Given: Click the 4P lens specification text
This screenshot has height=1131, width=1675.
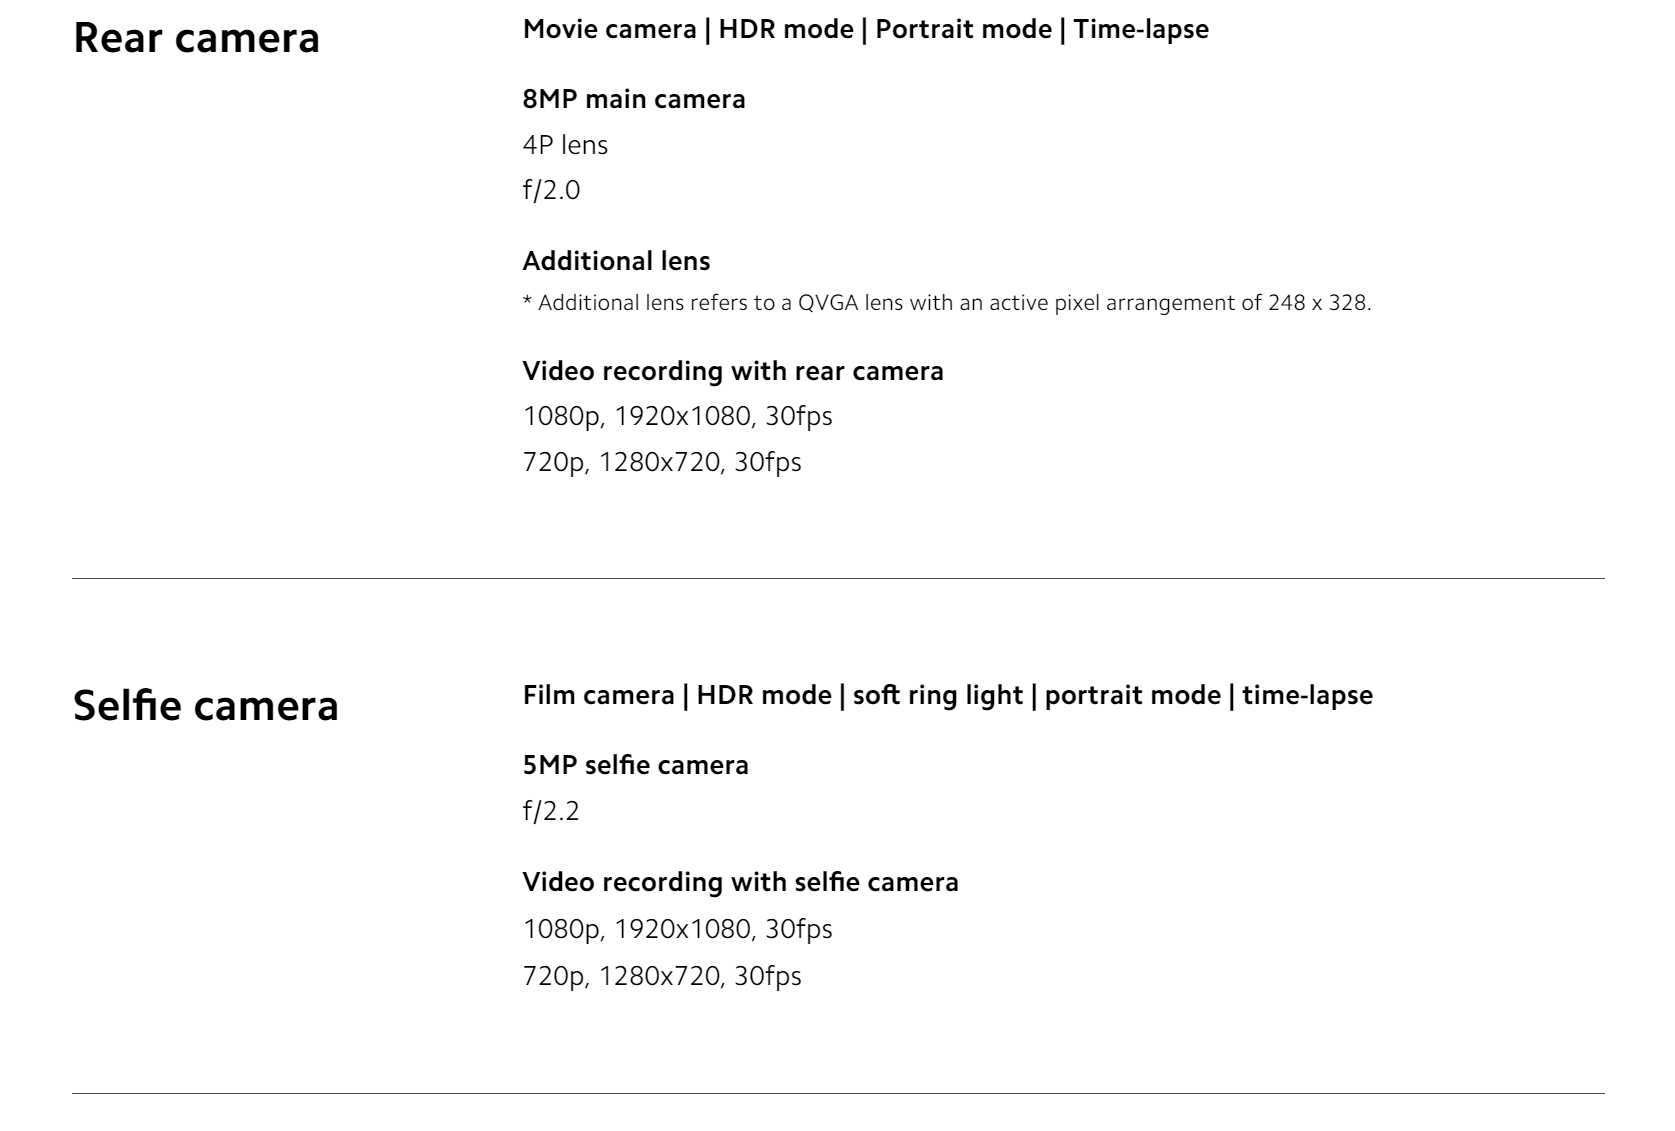Looking at the screenshot, I should 565,145.
